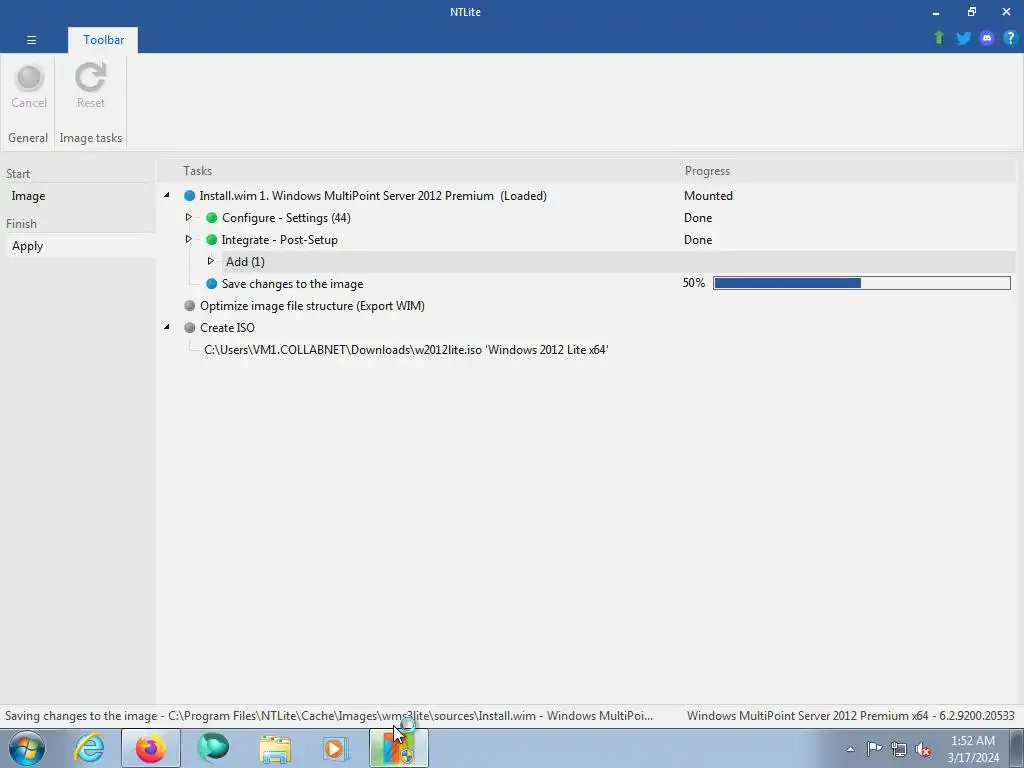This screenshot has width=1024, height=768.
Task: Minimize the NTLite window
Action: point(936,12)
